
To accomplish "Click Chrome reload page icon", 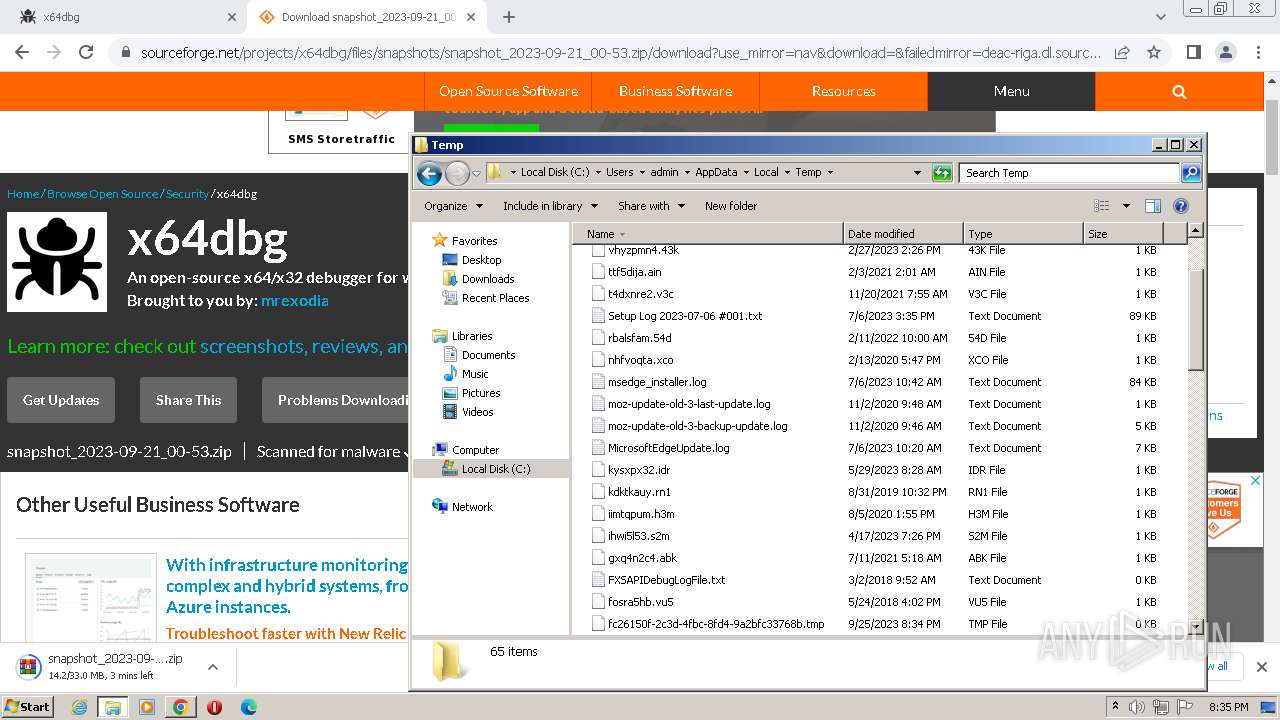I will (86, 52).
